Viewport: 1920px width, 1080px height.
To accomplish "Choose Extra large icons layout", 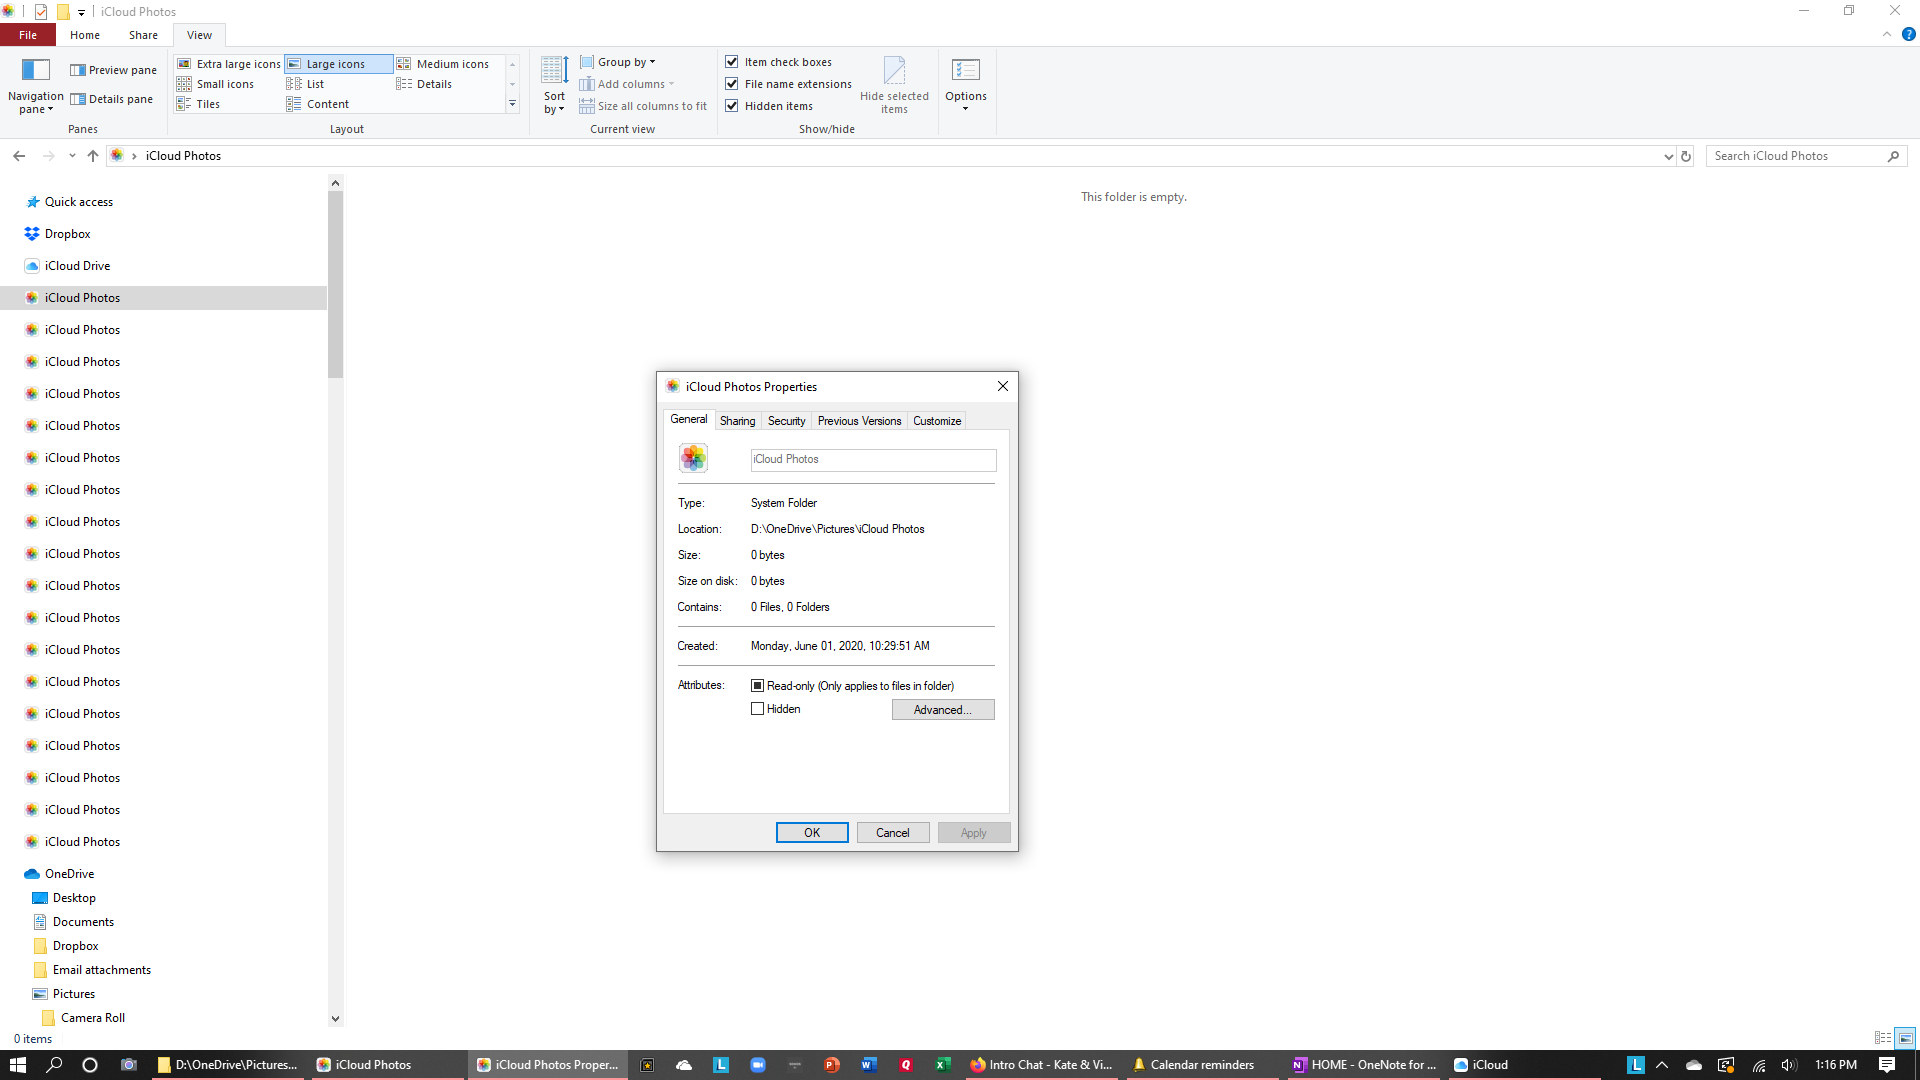I will [229, 64].
